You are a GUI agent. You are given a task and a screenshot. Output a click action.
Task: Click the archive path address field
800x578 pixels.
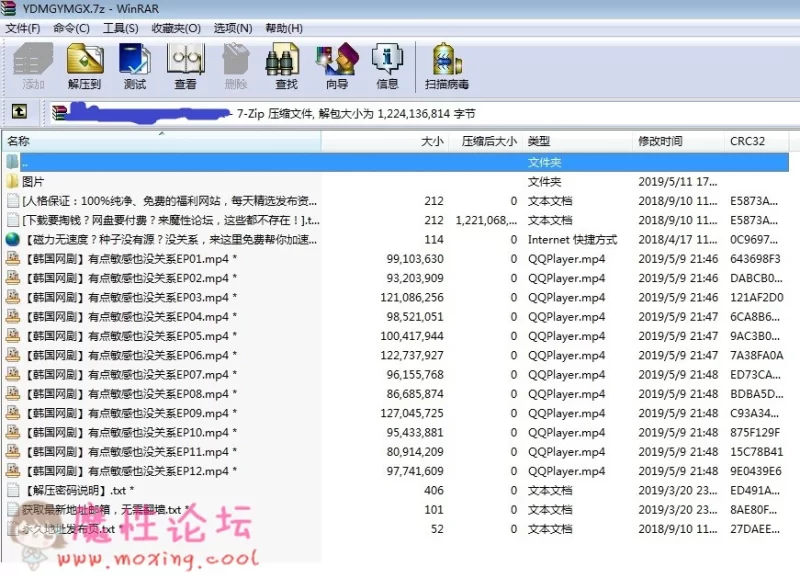423,113
